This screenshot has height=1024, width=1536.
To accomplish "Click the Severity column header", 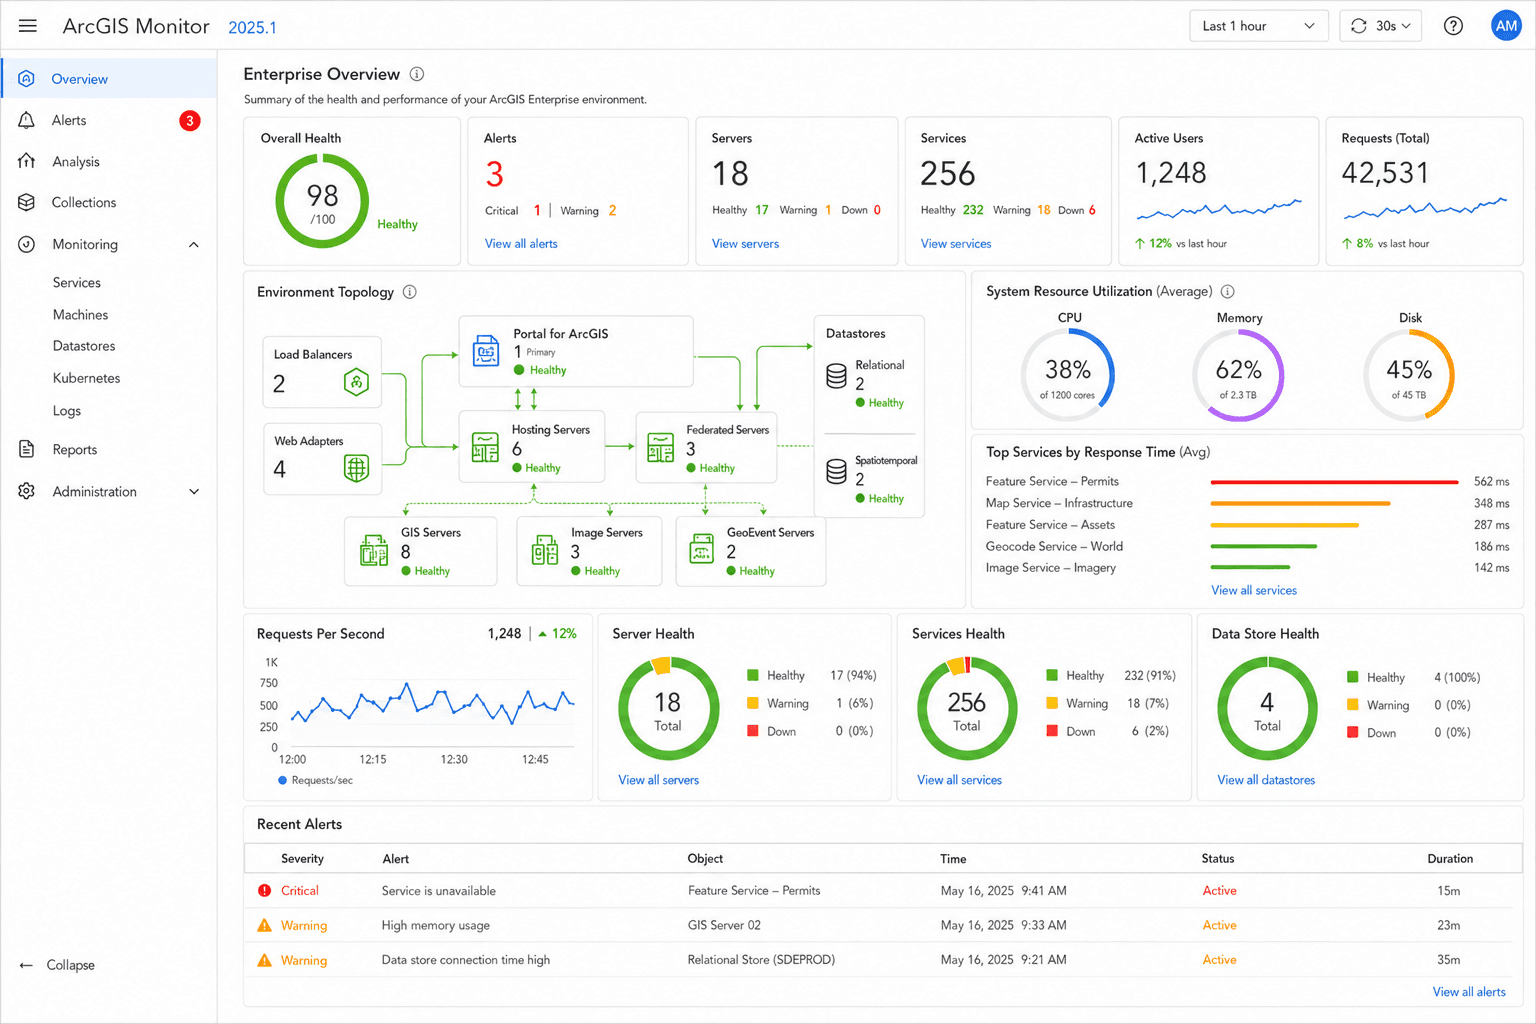I will (302, 859).
